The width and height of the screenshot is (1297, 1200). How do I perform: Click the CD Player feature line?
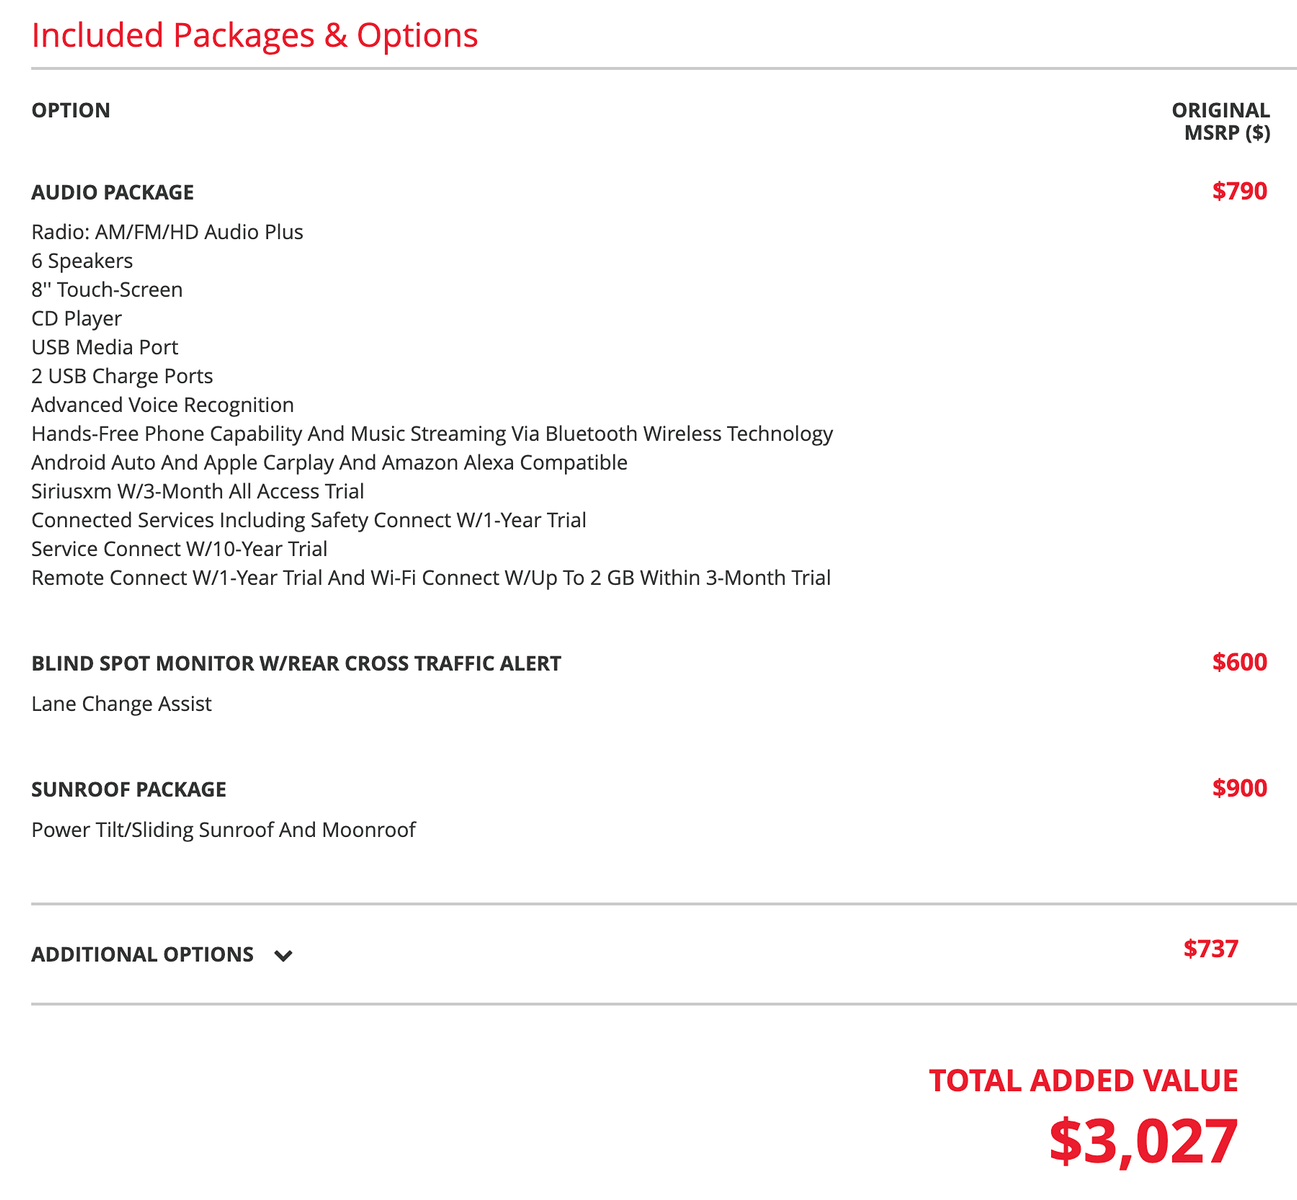coord(76,319)
